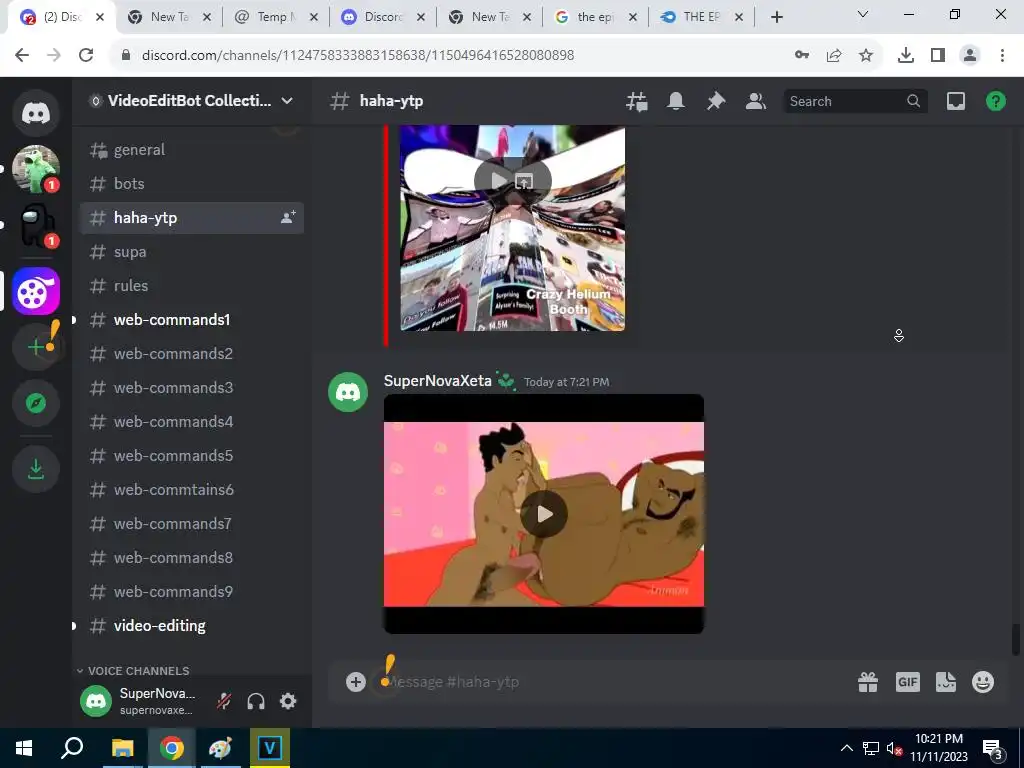Open Windows Start menu
This screenshot has height=768, width=1024.
(x=24, y=748)
